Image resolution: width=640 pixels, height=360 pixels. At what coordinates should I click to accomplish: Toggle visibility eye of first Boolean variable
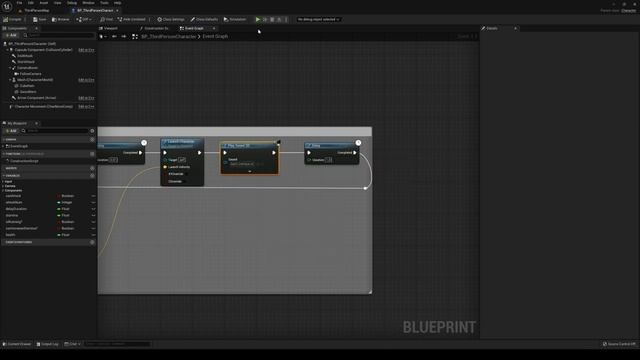pos(93,196)
